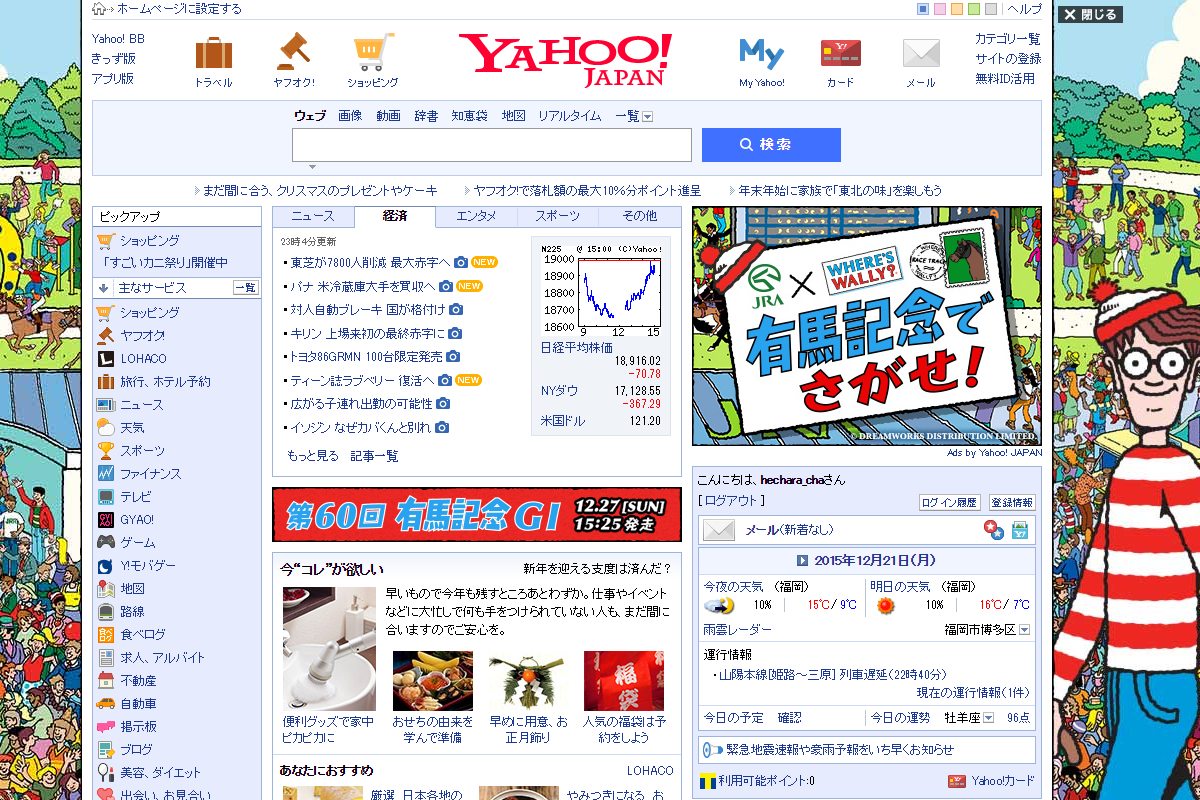Screen dimensions: 1200x800
Task: Click the おせちの由来を学んで準備 thumbnail
Action: tap(433, 681)
